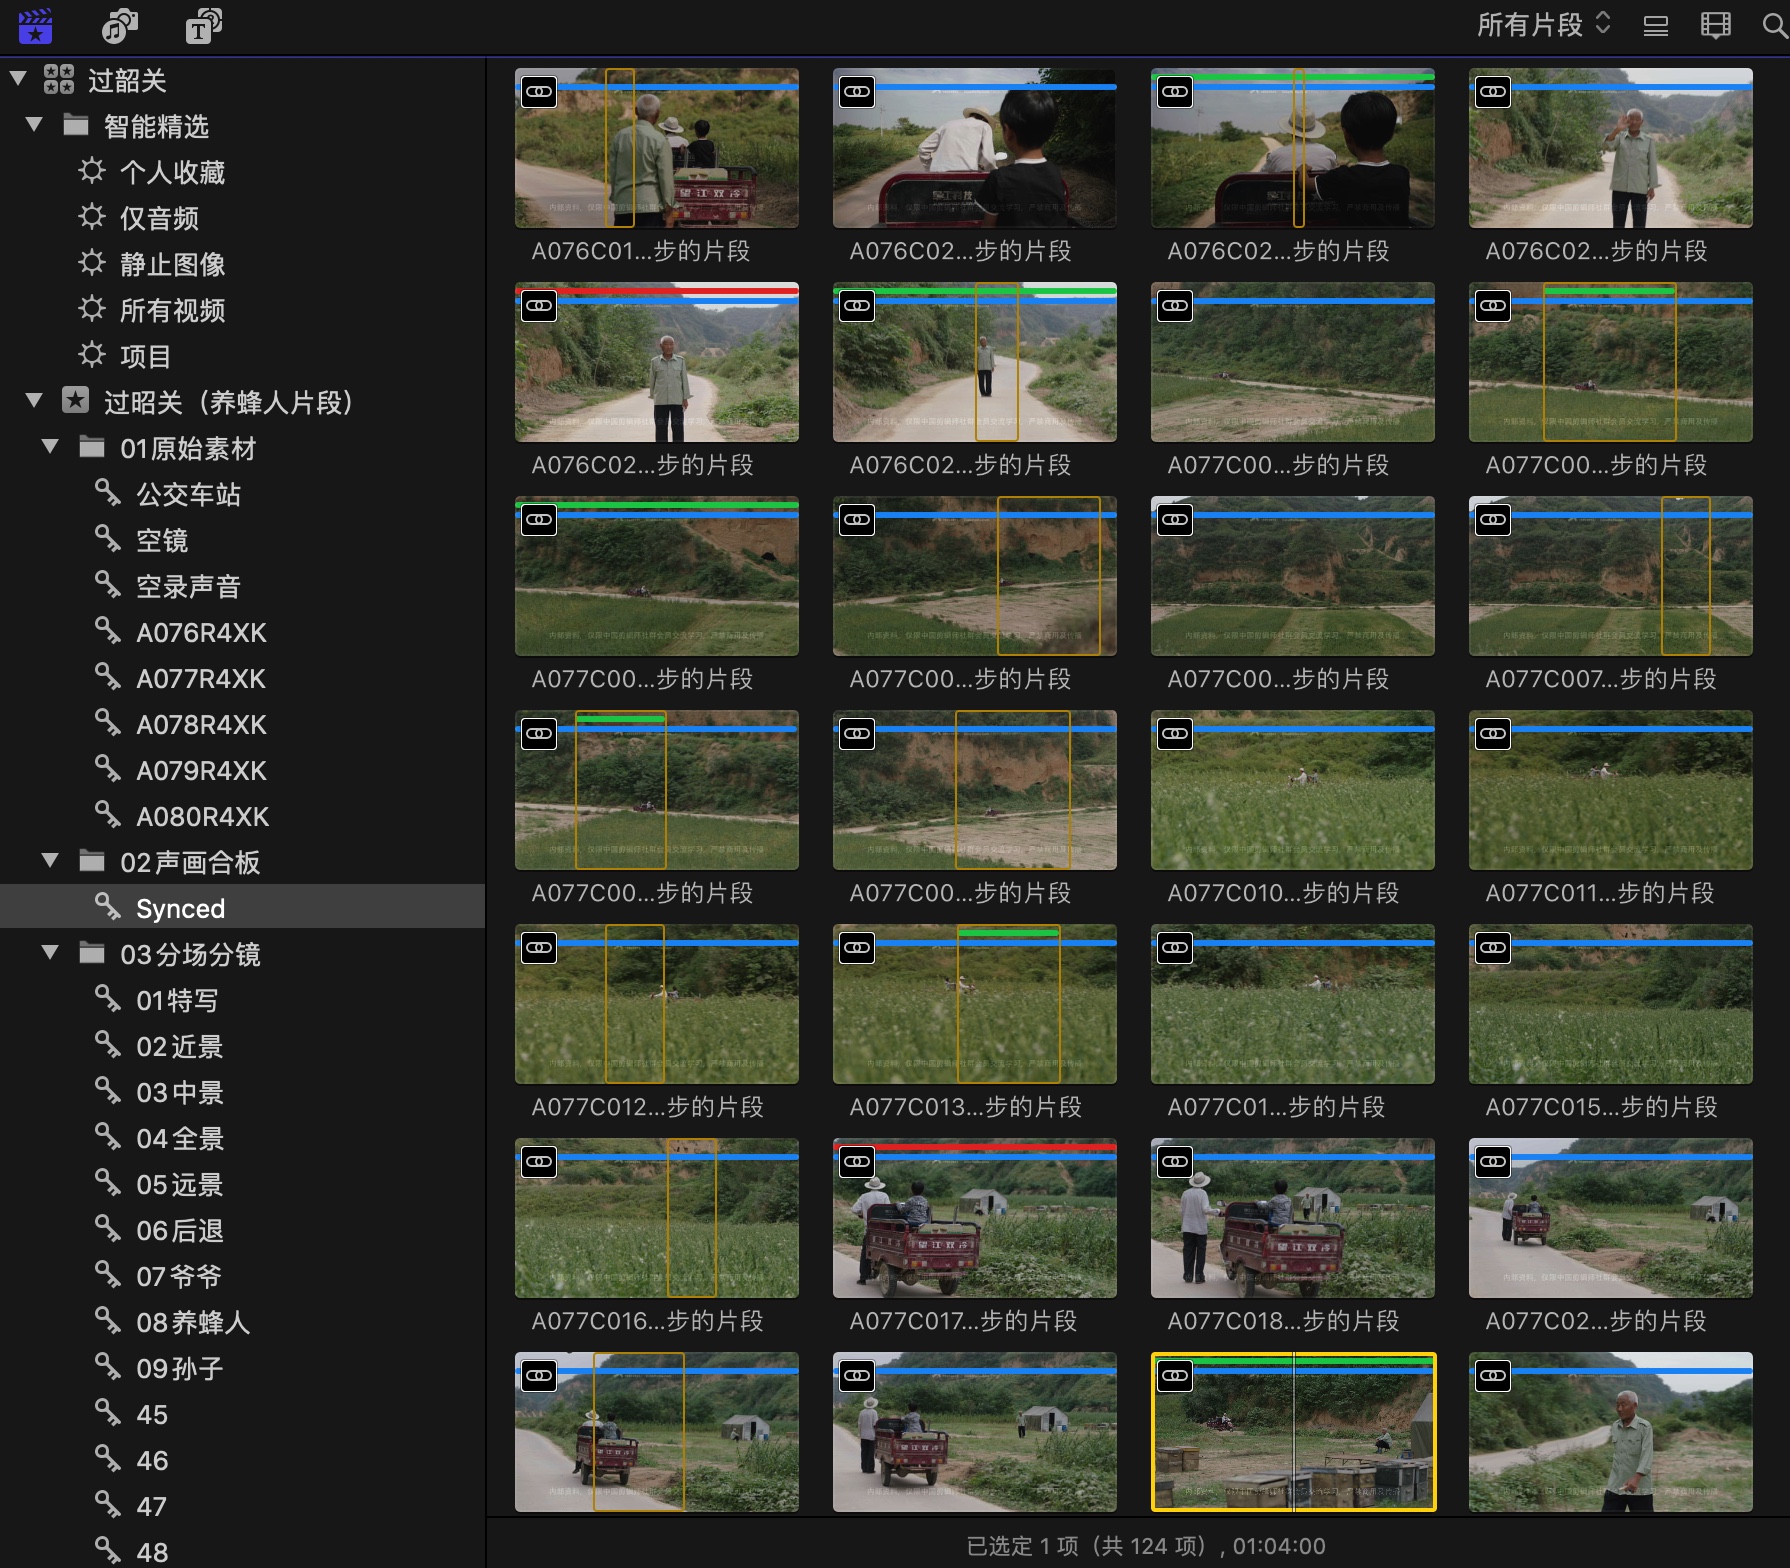Collapse the 03分场分镜 folder
1790x1568 pixels.
point(50,953)
